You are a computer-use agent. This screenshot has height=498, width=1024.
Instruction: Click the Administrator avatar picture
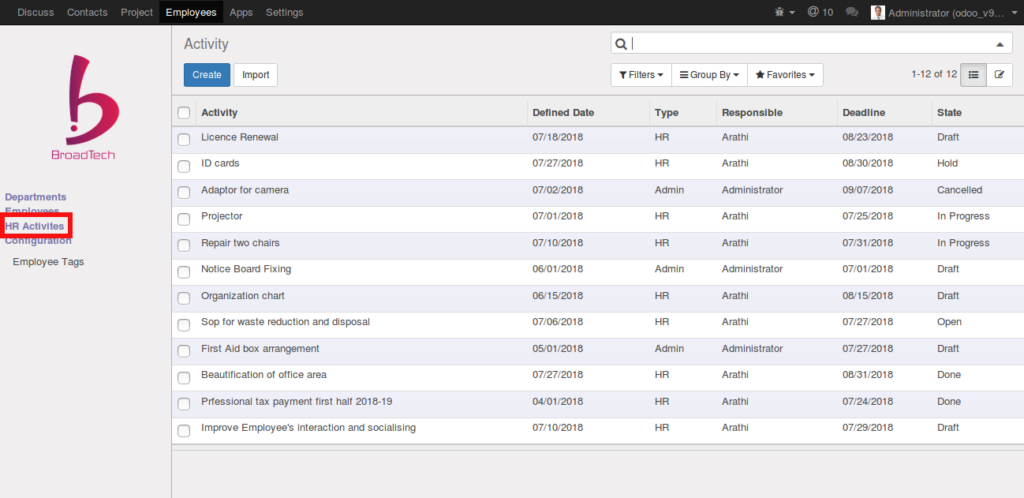pos(878,12)
